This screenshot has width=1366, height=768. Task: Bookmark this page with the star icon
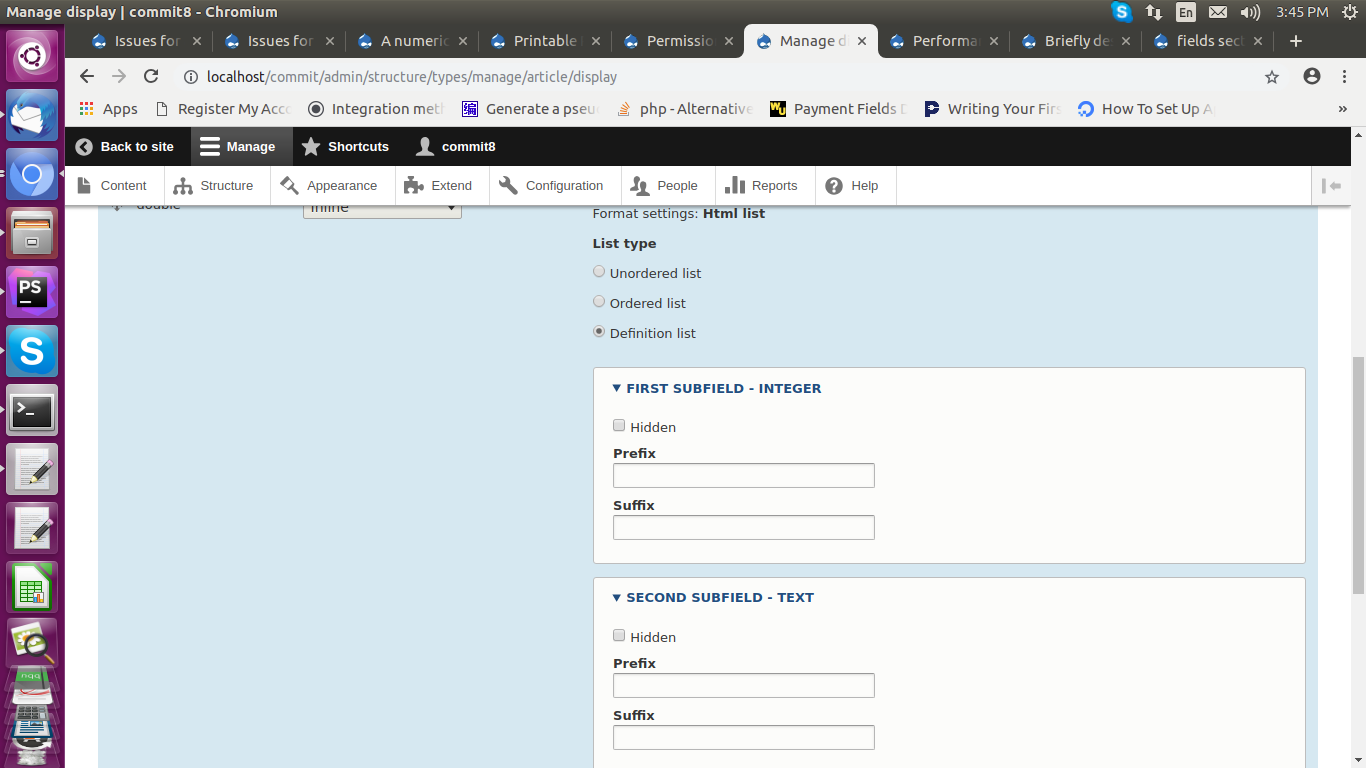(x=1272, y=76)
